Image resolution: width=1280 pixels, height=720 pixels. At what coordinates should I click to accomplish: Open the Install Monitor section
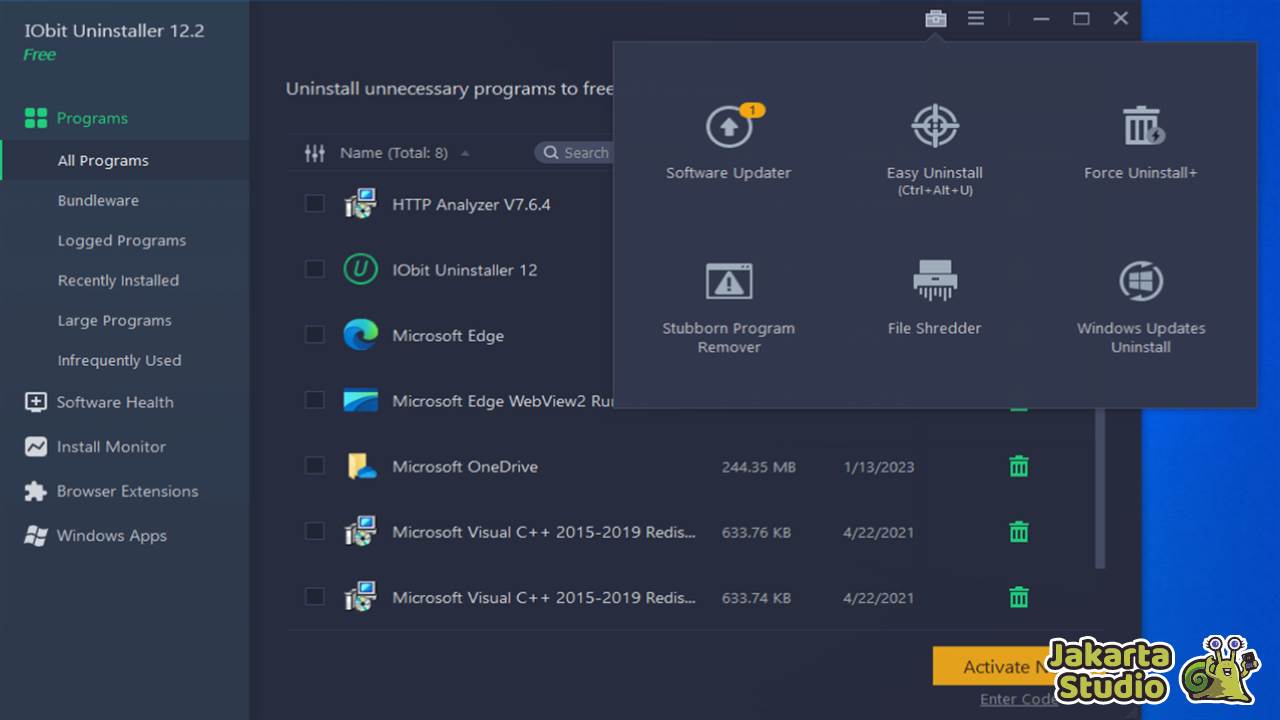pyautogui.click(x=111, y=447)
